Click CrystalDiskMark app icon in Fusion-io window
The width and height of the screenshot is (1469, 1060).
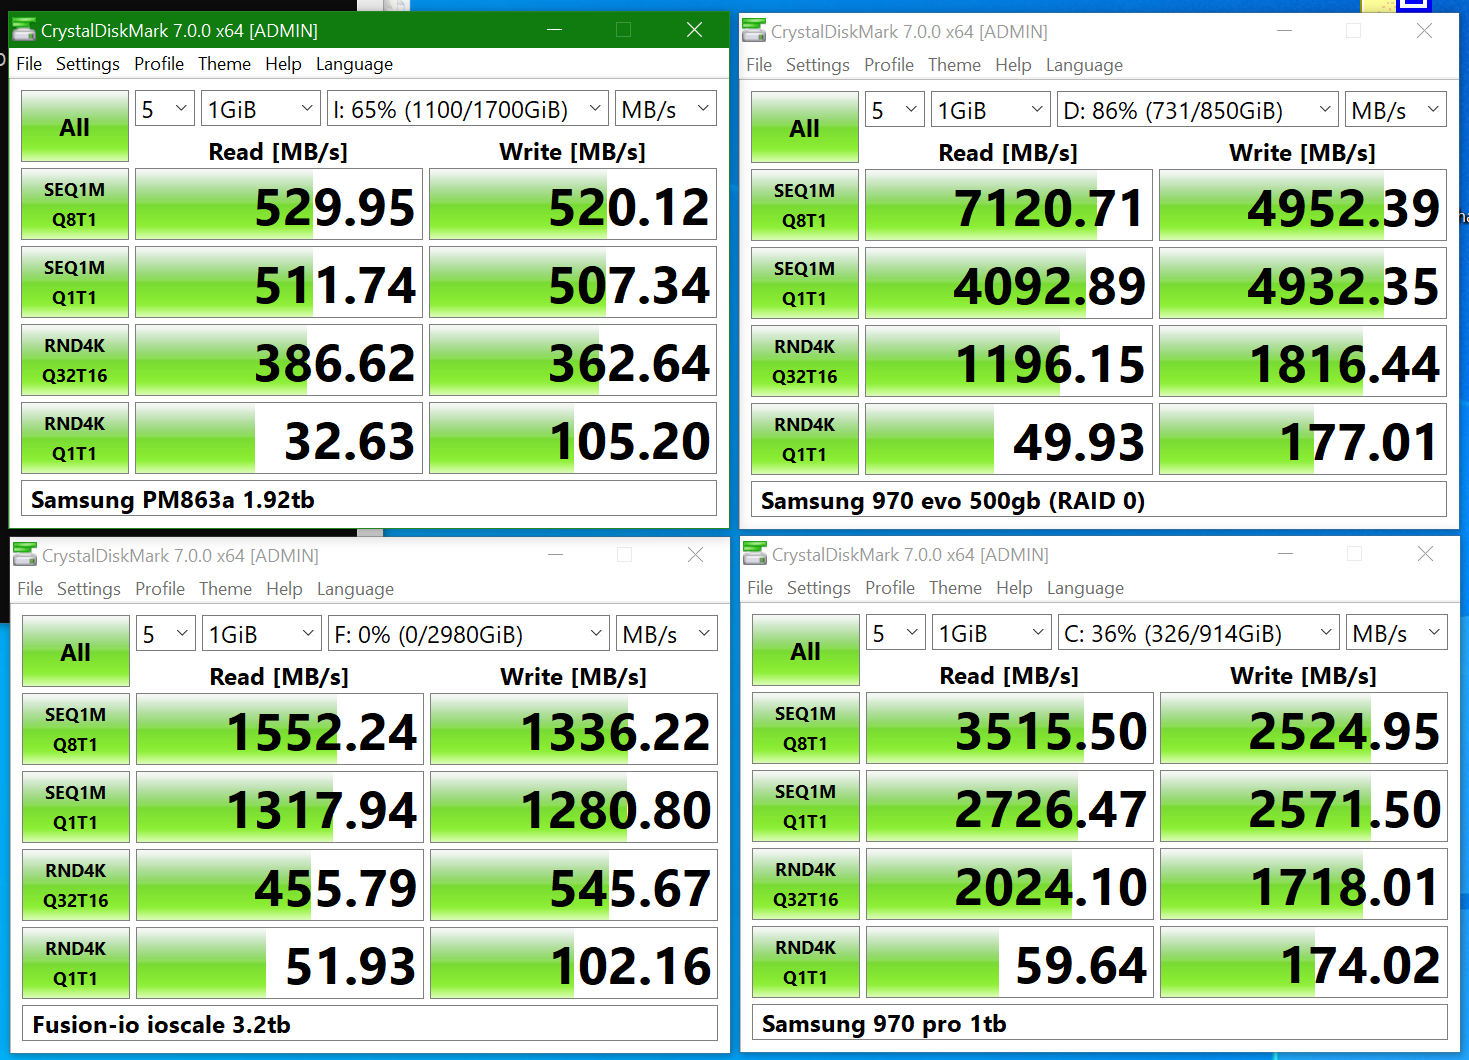[25, 555]
